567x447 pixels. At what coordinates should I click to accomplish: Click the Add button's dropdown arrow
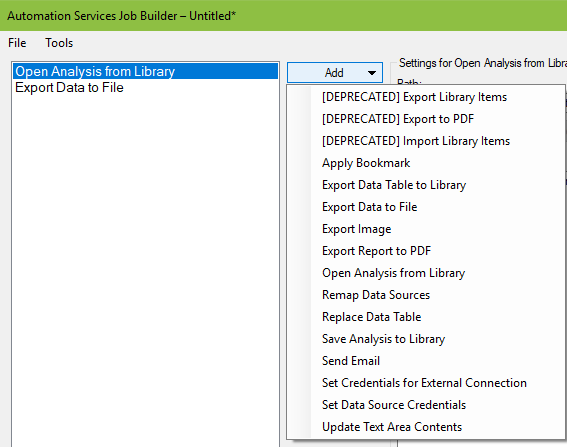[x=371, y=73]
